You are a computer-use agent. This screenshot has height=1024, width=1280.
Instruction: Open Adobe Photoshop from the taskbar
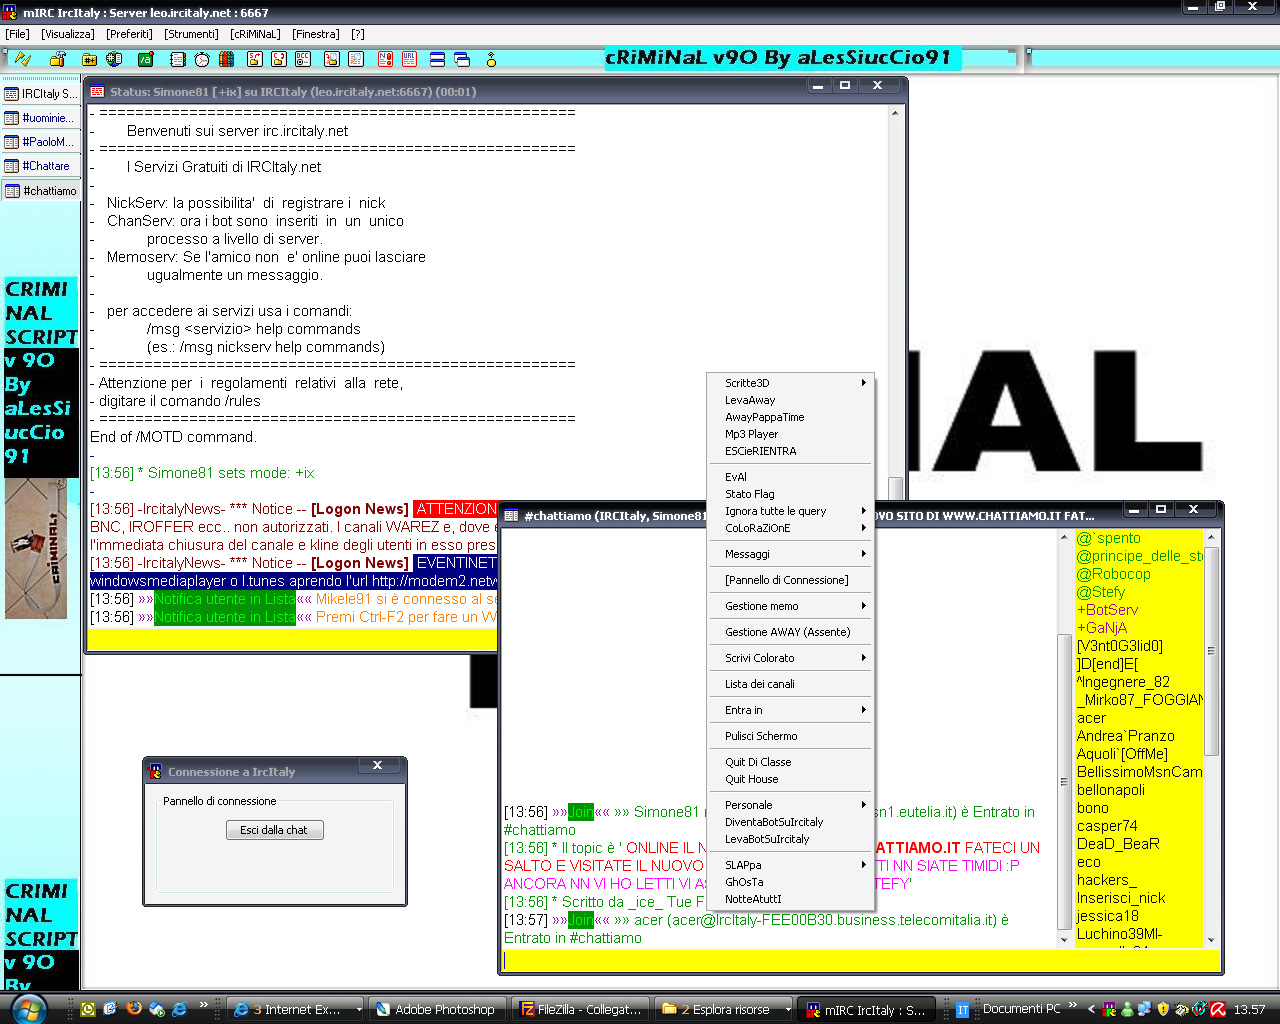tap(436, 1010)
